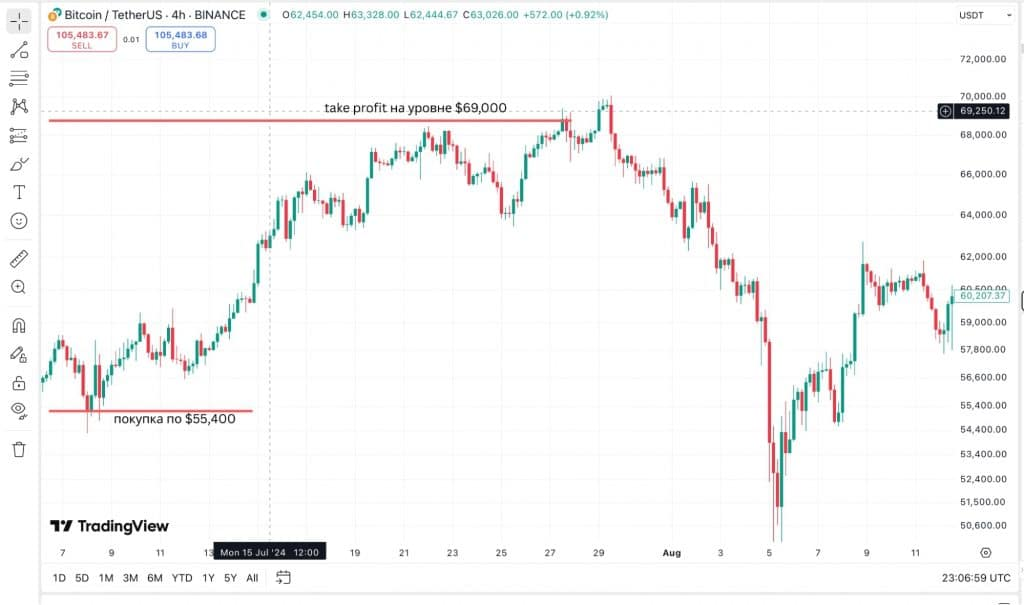Open the emoji icons tool
This screenshot has height=605, width=1024.
click(19, 221)
